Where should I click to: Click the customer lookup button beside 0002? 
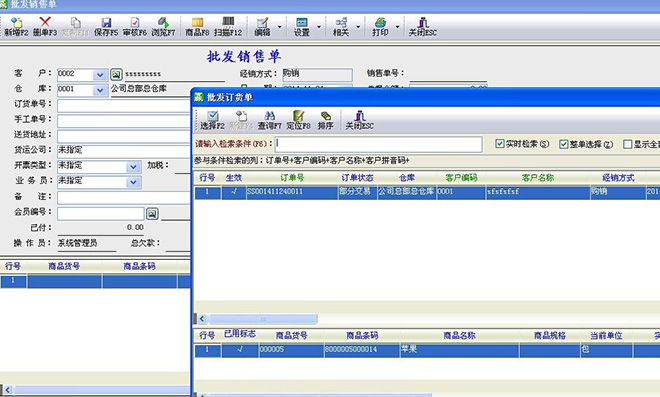(x=116, y=75)
